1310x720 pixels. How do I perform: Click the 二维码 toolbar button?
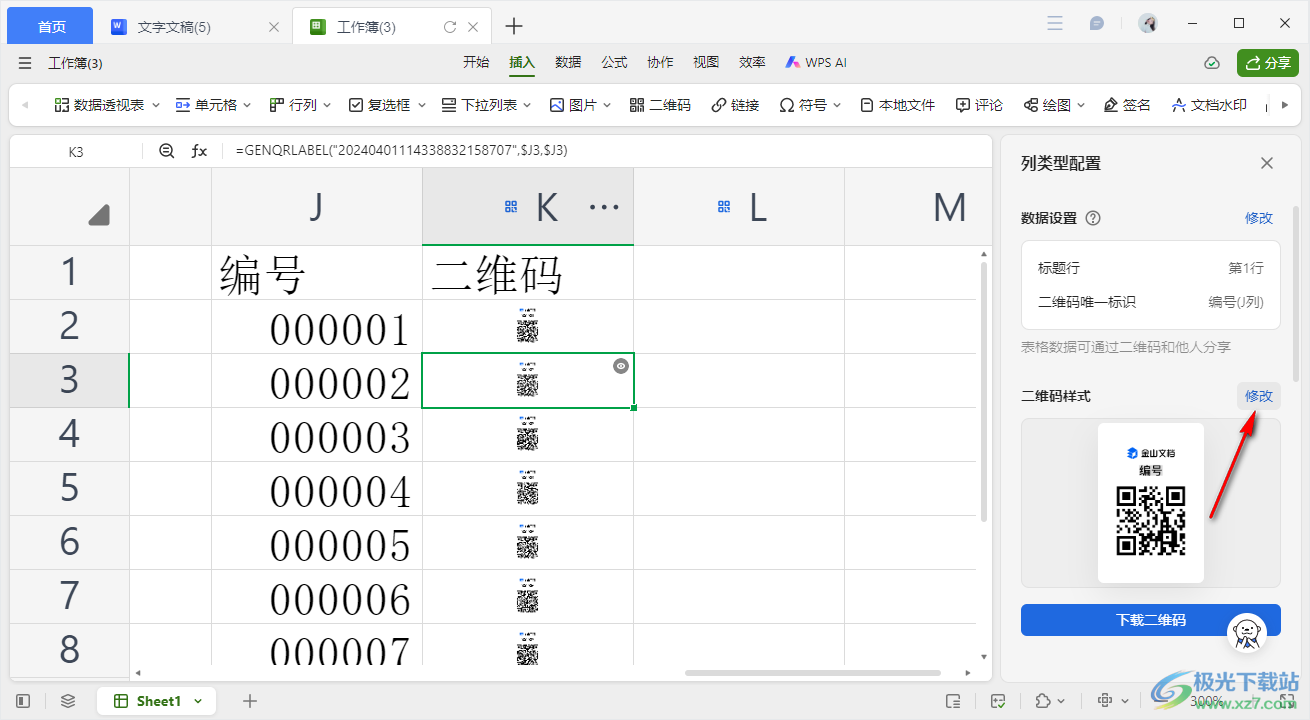[660, 105]
